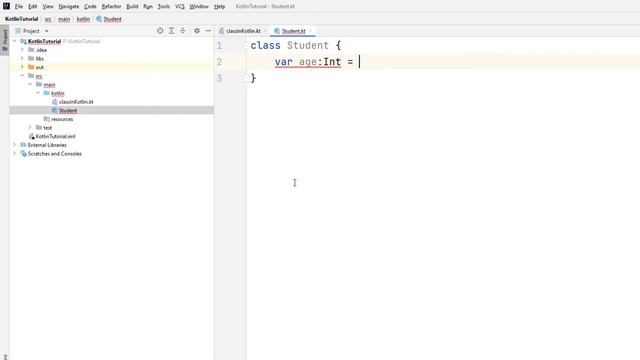Close the classInKotlin.kt editor tab
This screenshot has width=640, height=360.
coord(265,31)
